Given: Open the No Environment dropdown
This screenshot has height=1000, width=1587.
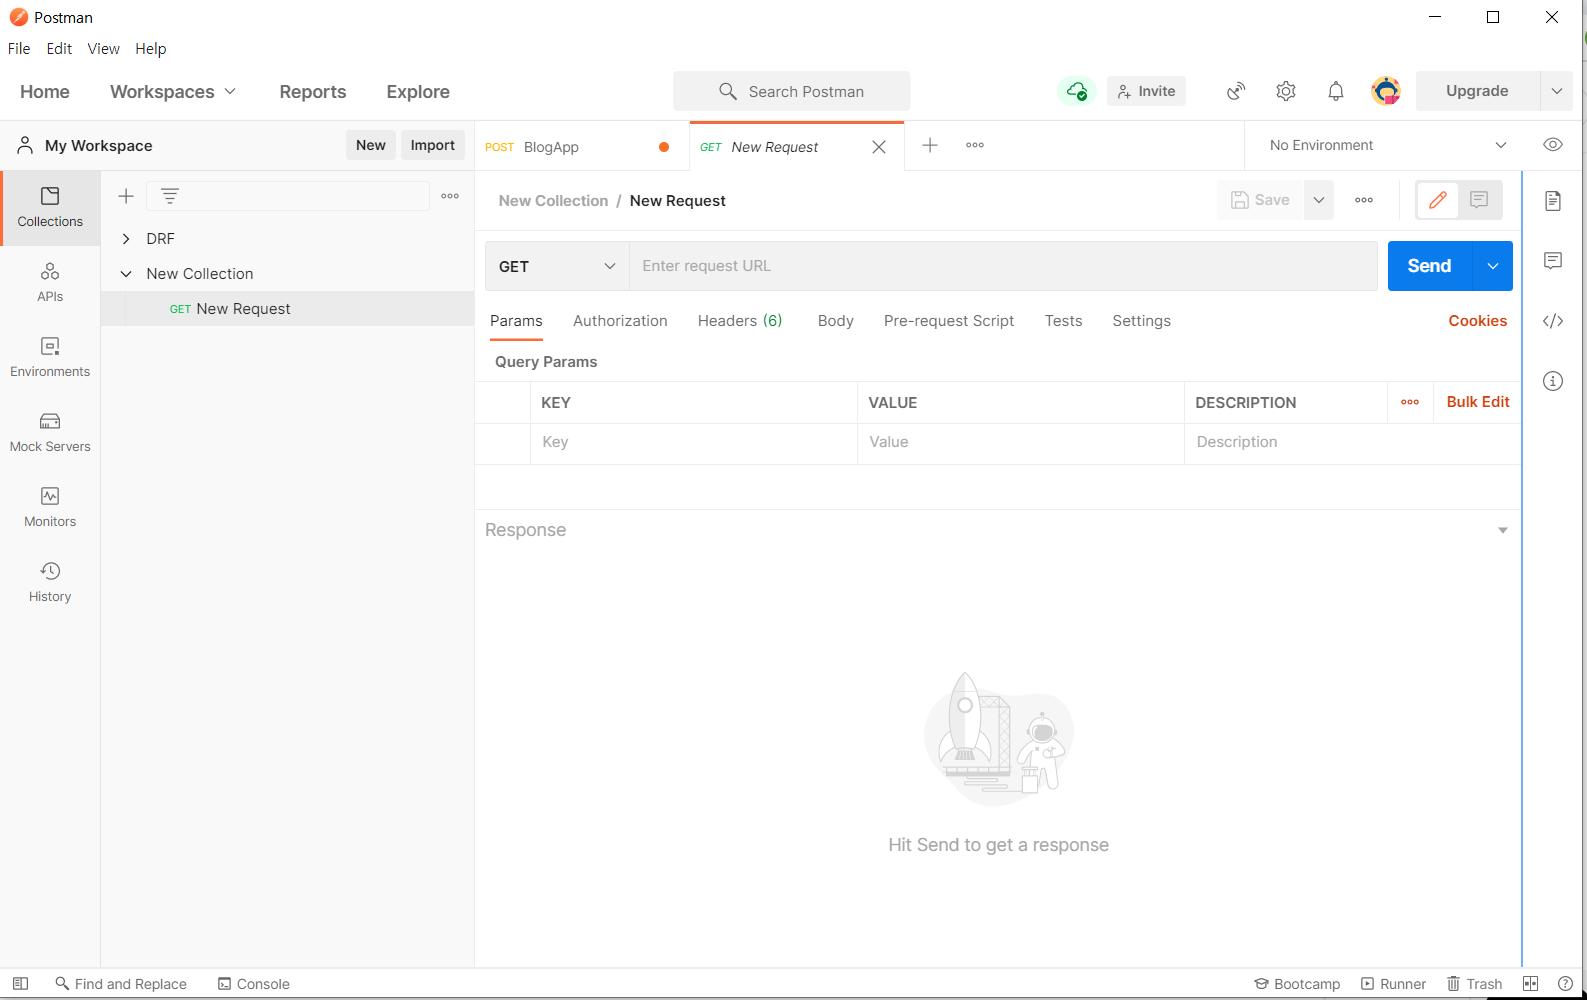Looking at the screenshot, I should 1387,145.
